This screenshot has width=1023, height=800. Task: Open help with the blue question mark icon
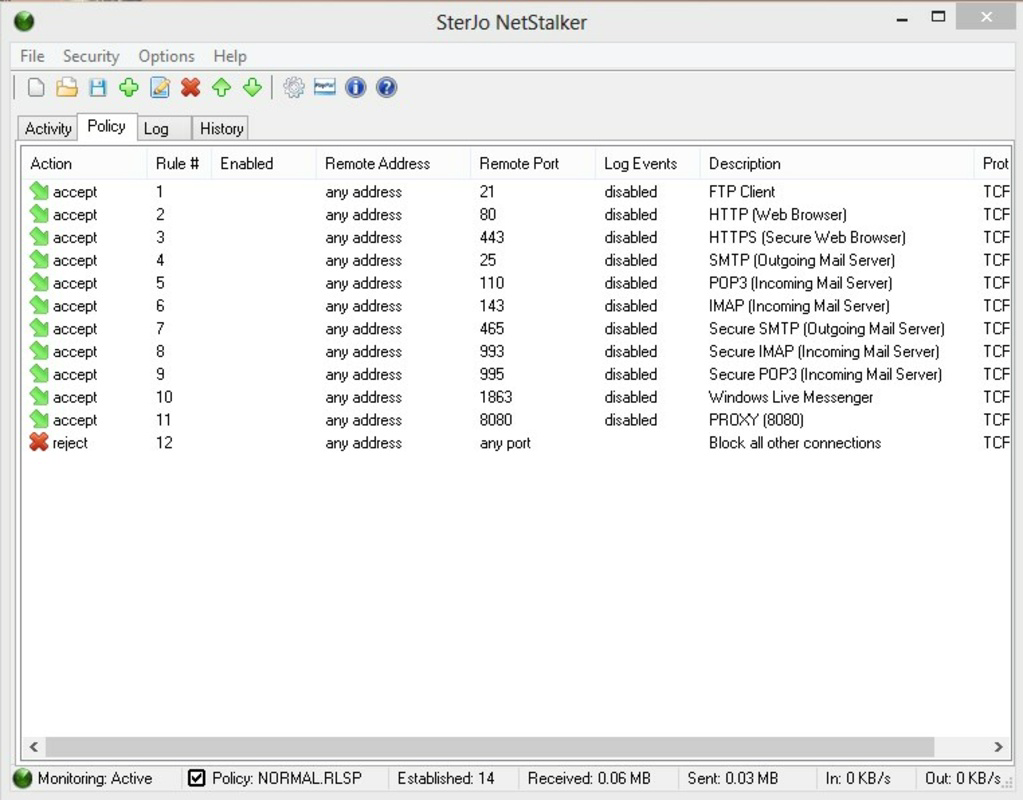[x=386, y=87]
